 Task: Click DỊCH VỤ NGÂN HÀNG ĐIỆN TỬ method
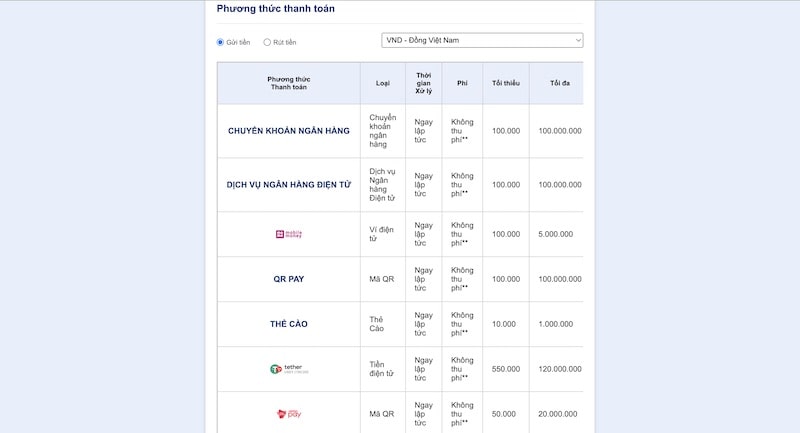pos(289,185)
